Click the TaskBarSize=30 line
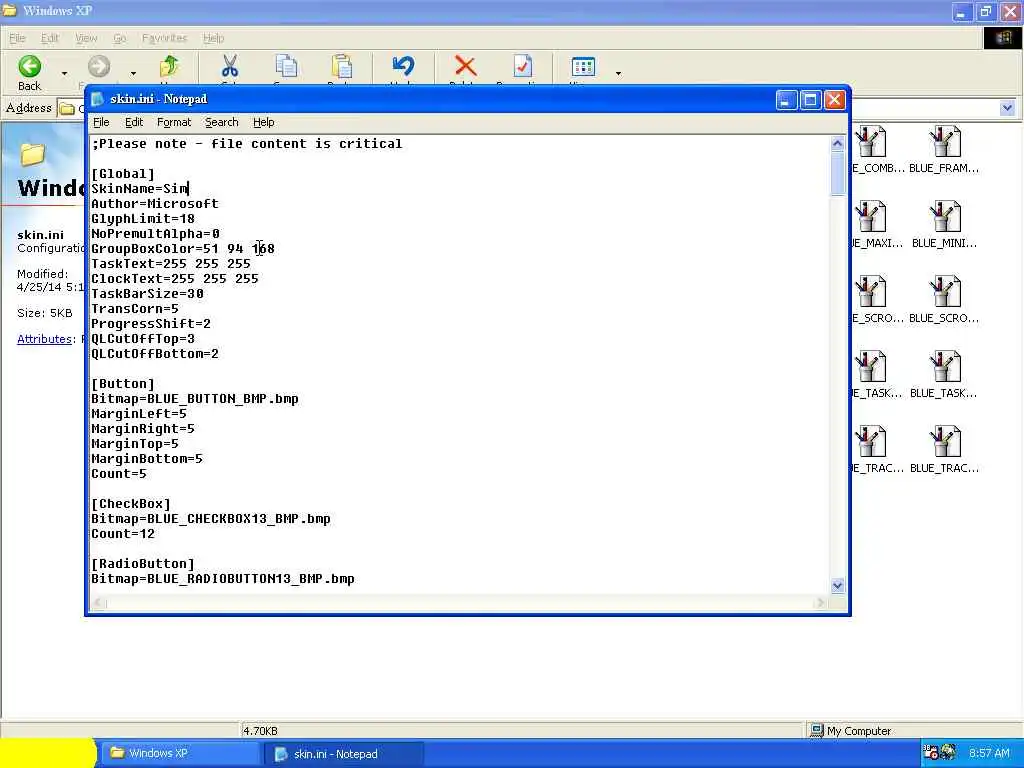1024x768 pixels. 147,294
